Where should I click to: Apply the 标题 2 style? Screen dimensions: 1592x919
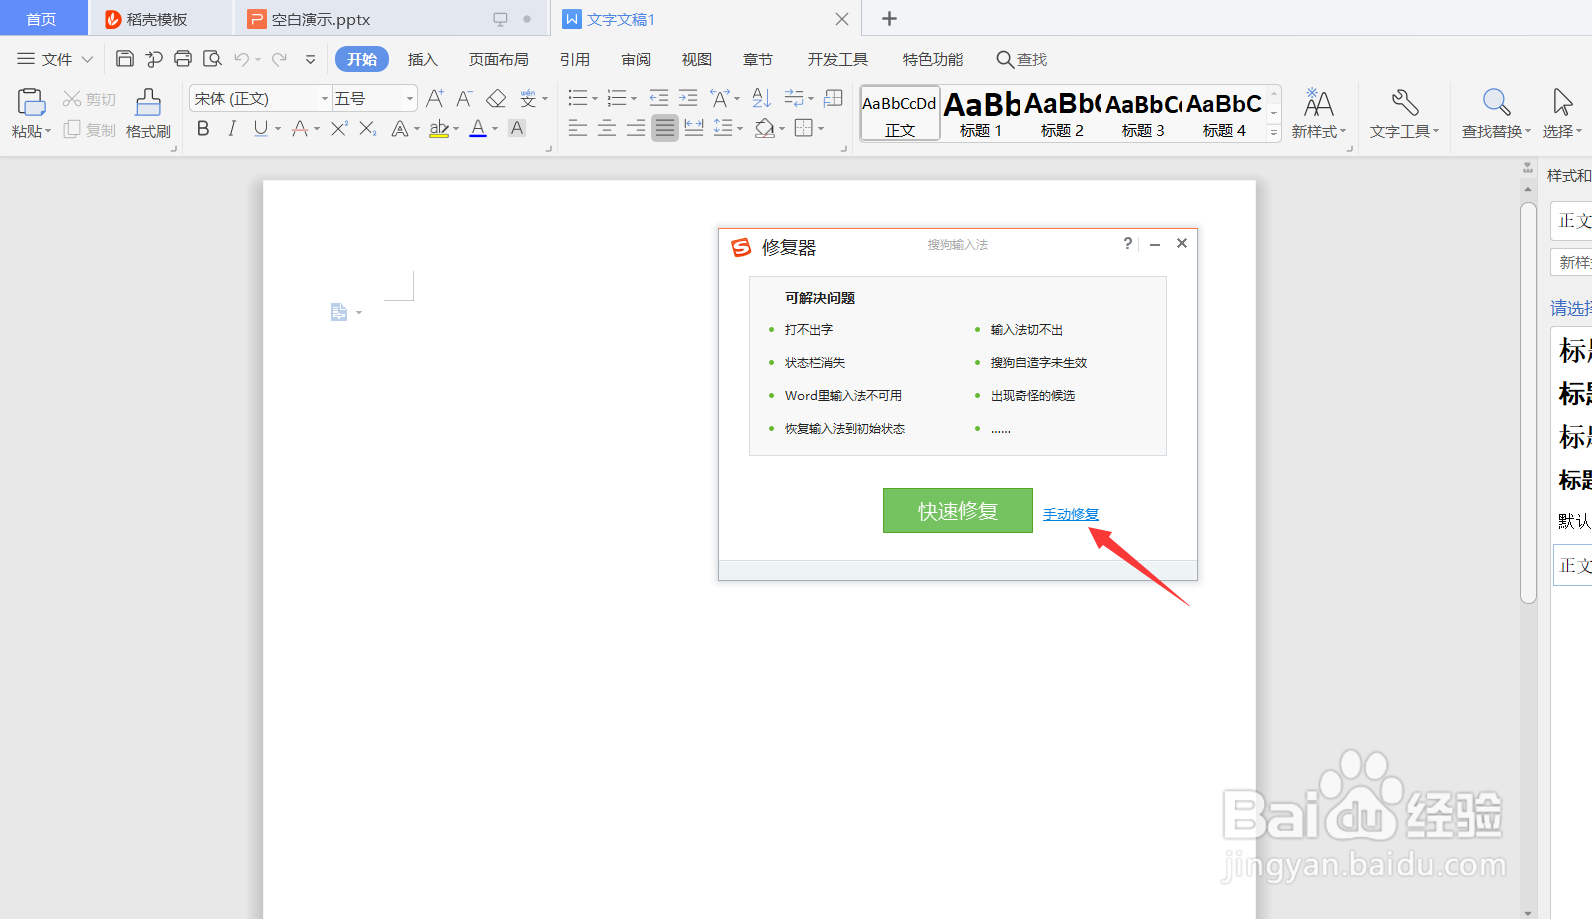(1062, 114)
